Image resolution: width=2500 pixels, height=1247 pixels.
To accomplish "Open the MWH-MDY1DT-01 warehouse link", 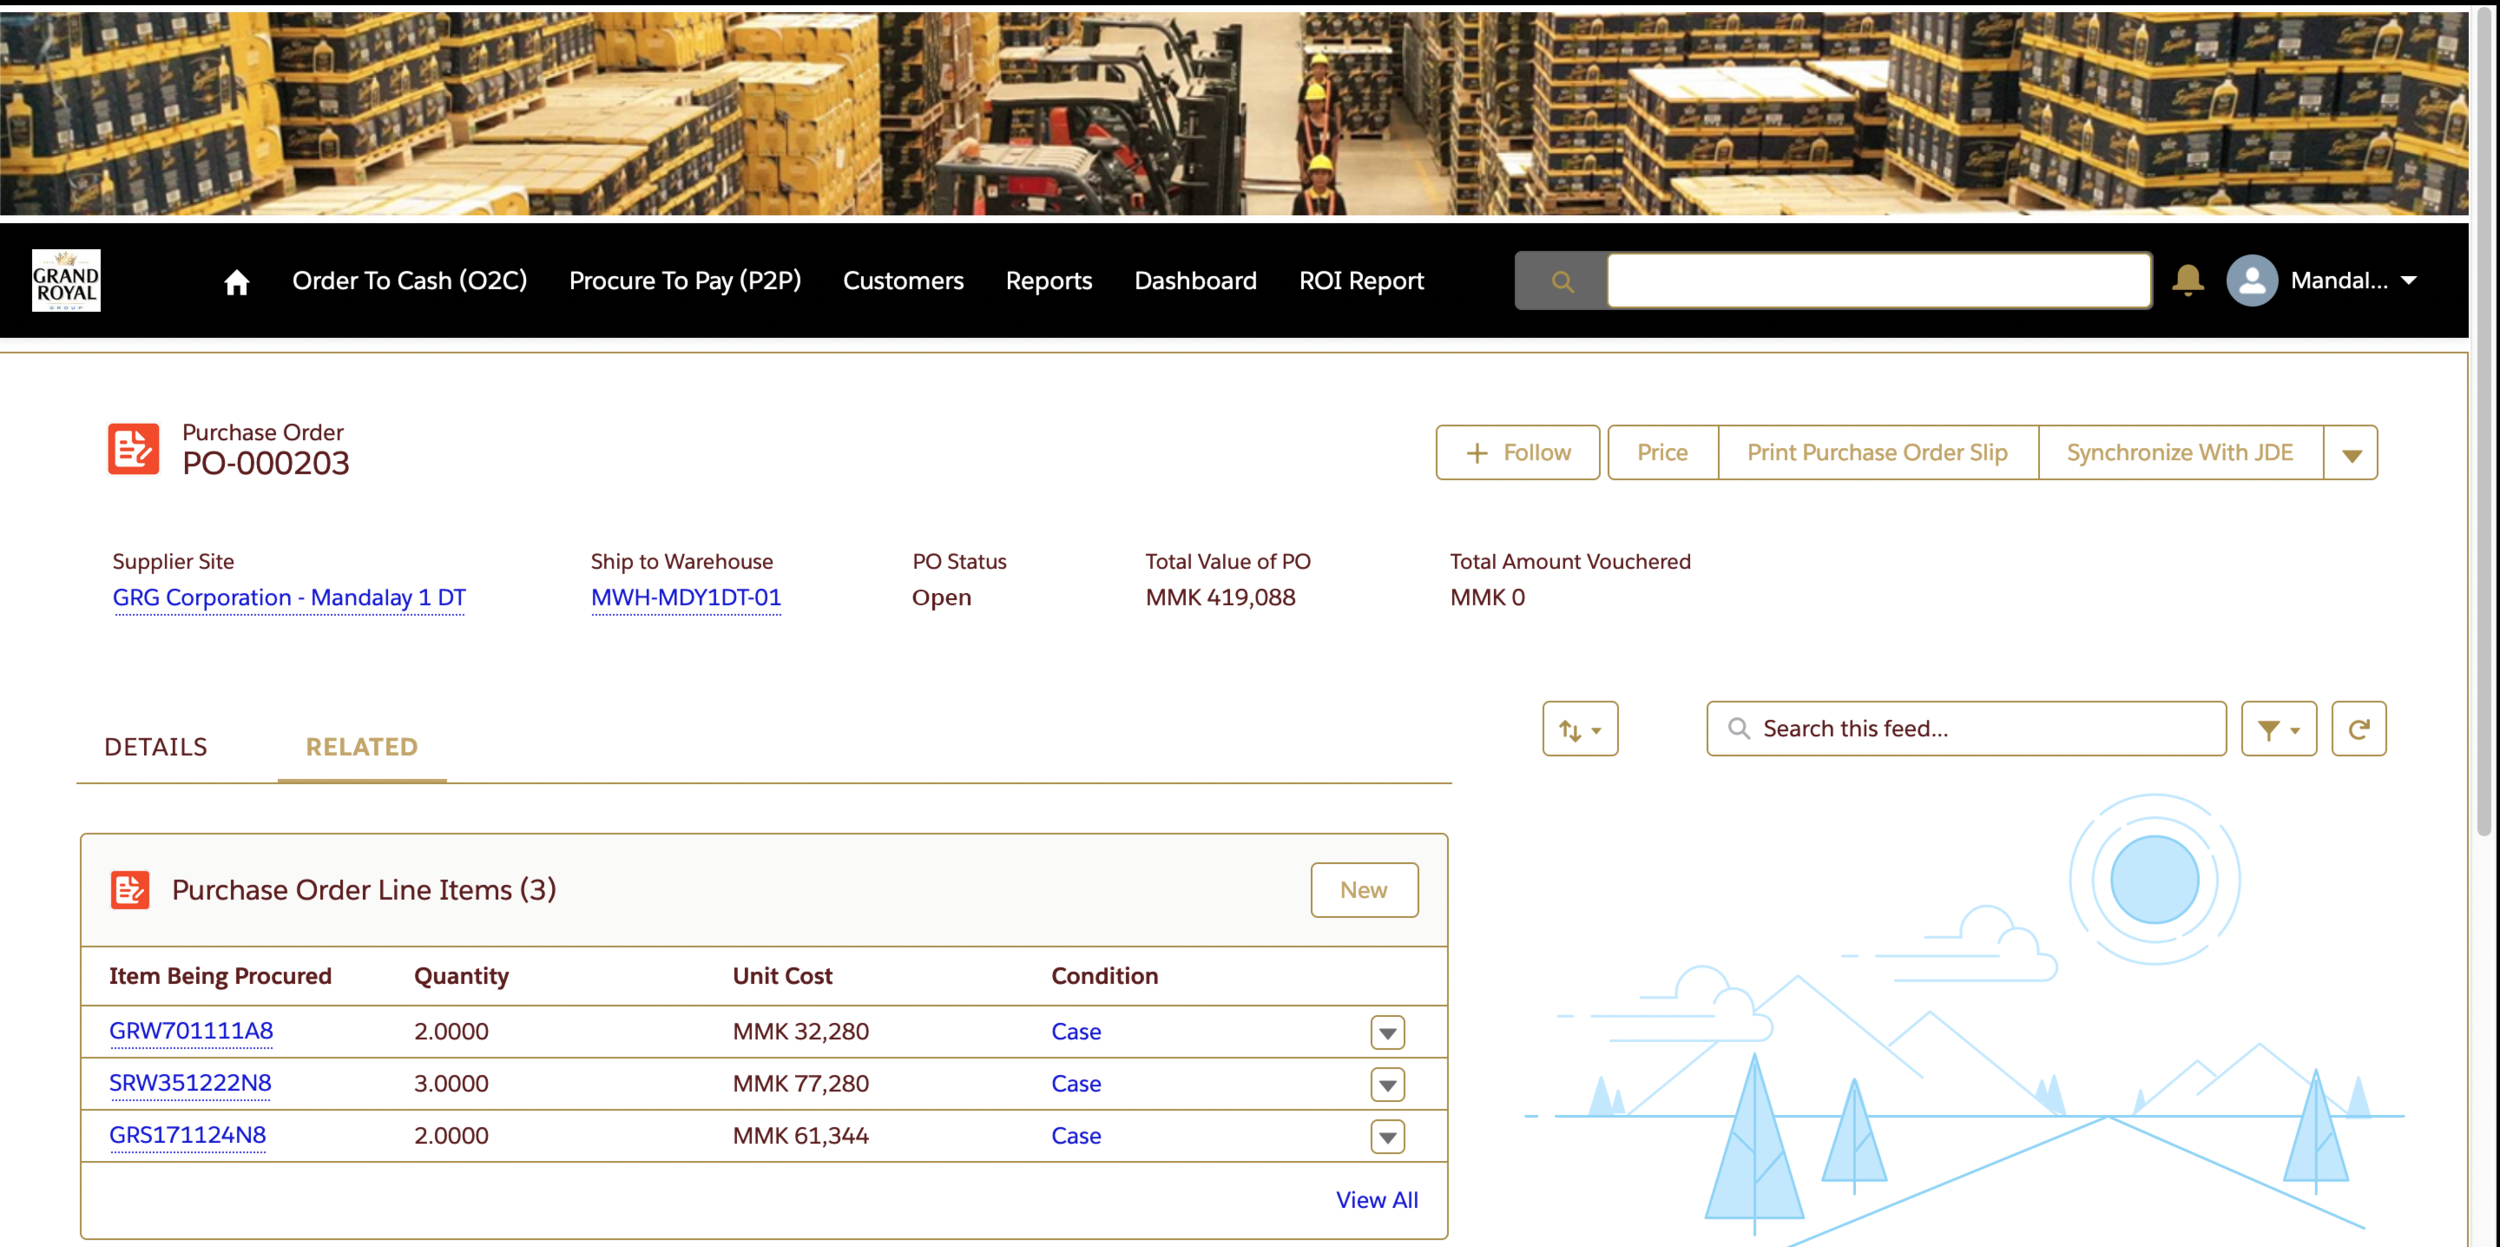I will point(686,598).
